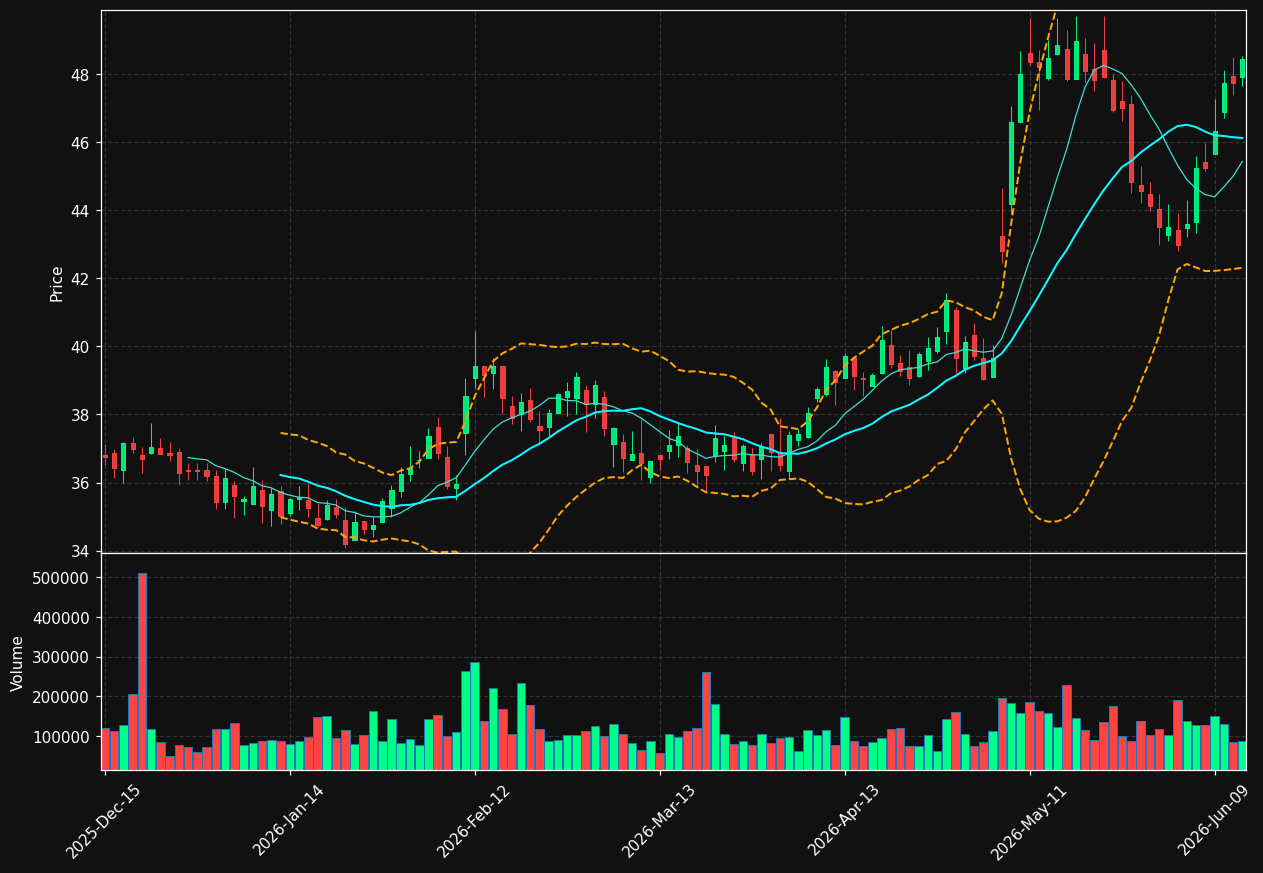Click the 100000 volume tick label

pos(62,737)
